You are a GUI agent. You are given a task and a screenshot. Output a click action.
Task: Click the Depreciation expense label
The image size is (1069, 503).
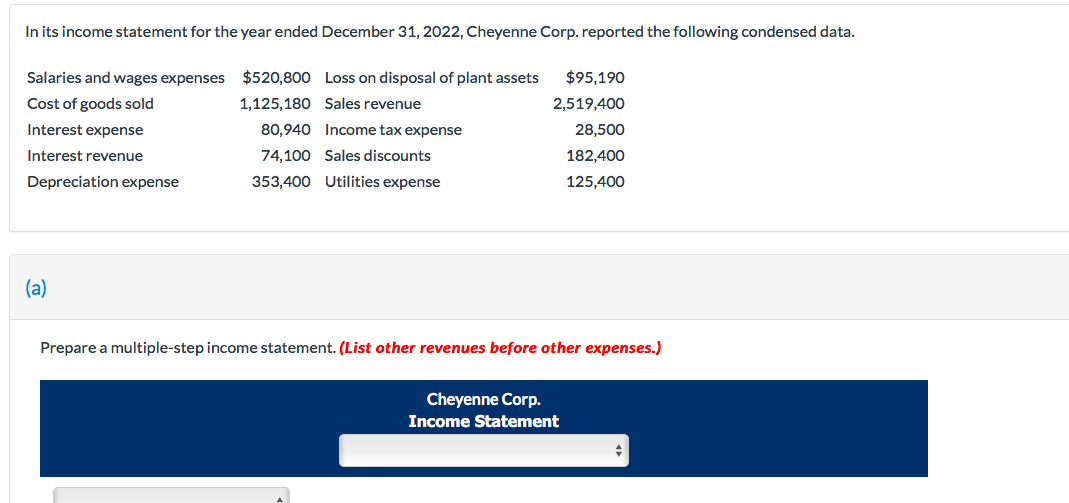pos(103,182)
